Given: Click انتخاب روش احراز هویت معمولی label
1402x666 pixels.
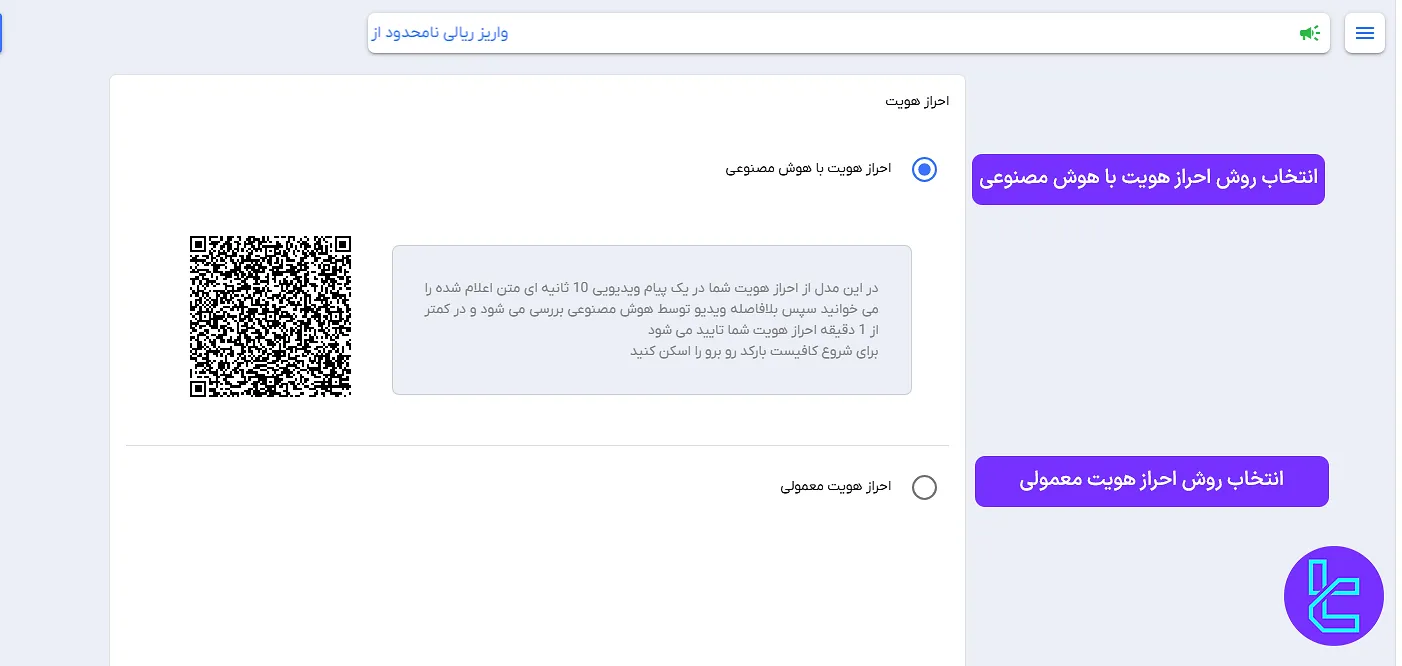Looking at the screenshot, I should click(x=1151, y=481).
